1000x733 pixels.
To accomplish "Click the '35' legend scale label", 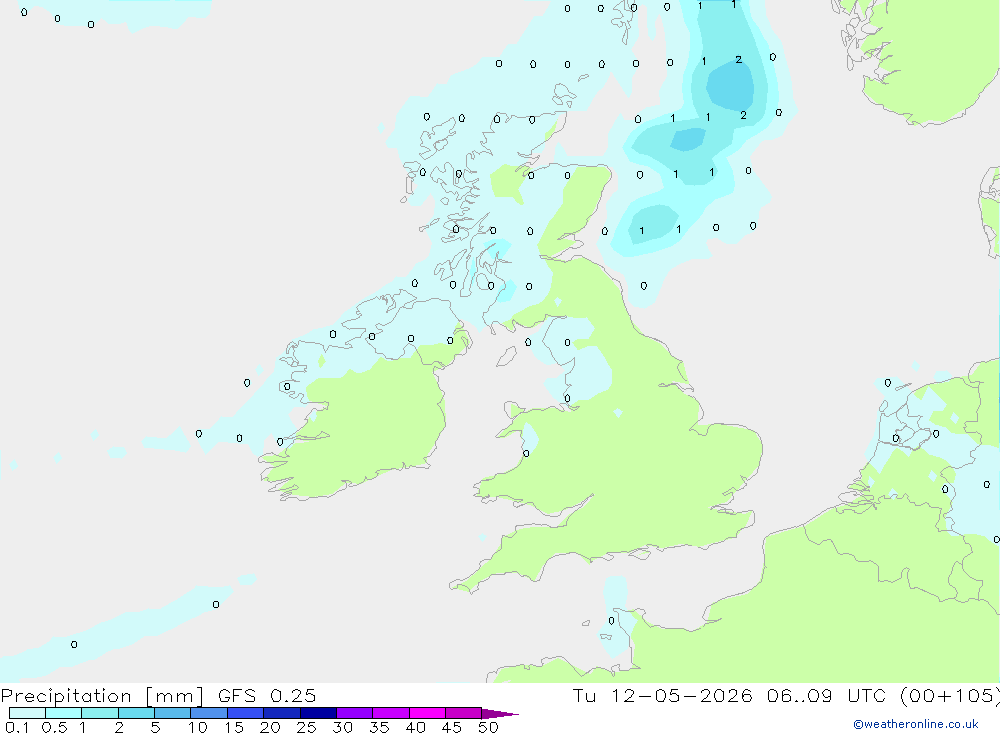I will [379, 727].
